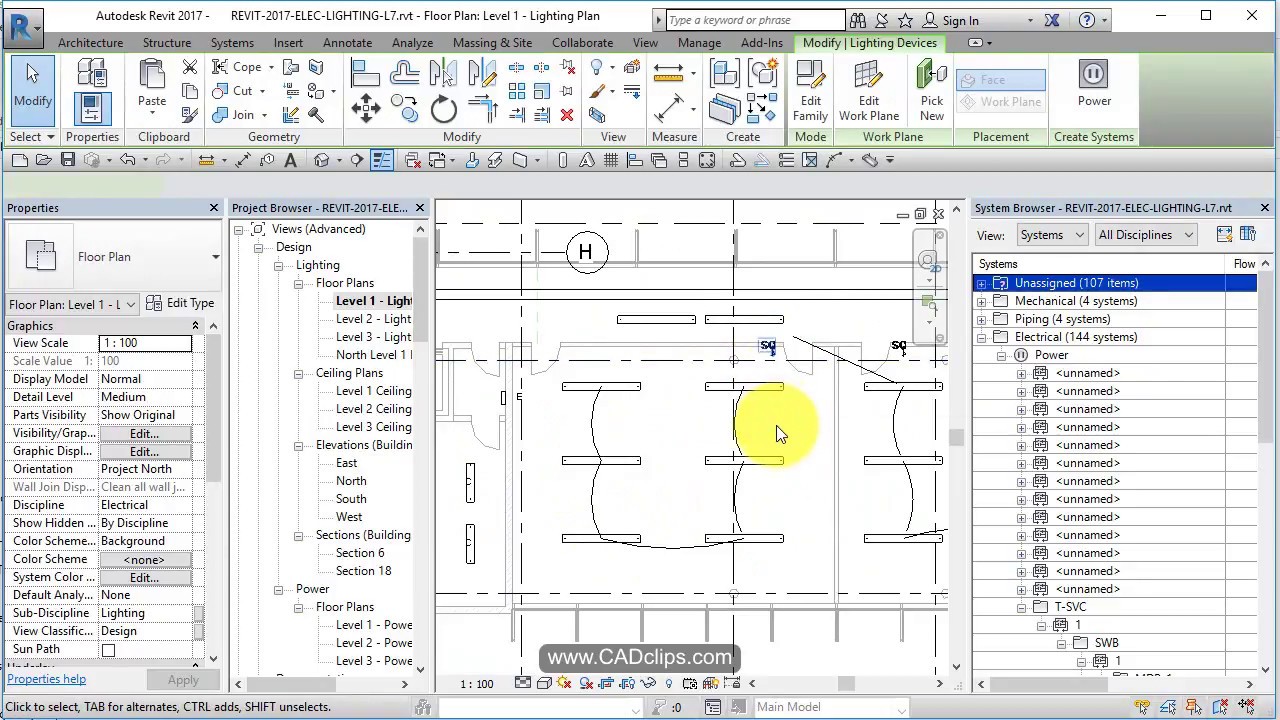The width and height of the screenshot is (1280, 720).
Task: Edit the View Scale value field
Action: (x=145, y=343)
